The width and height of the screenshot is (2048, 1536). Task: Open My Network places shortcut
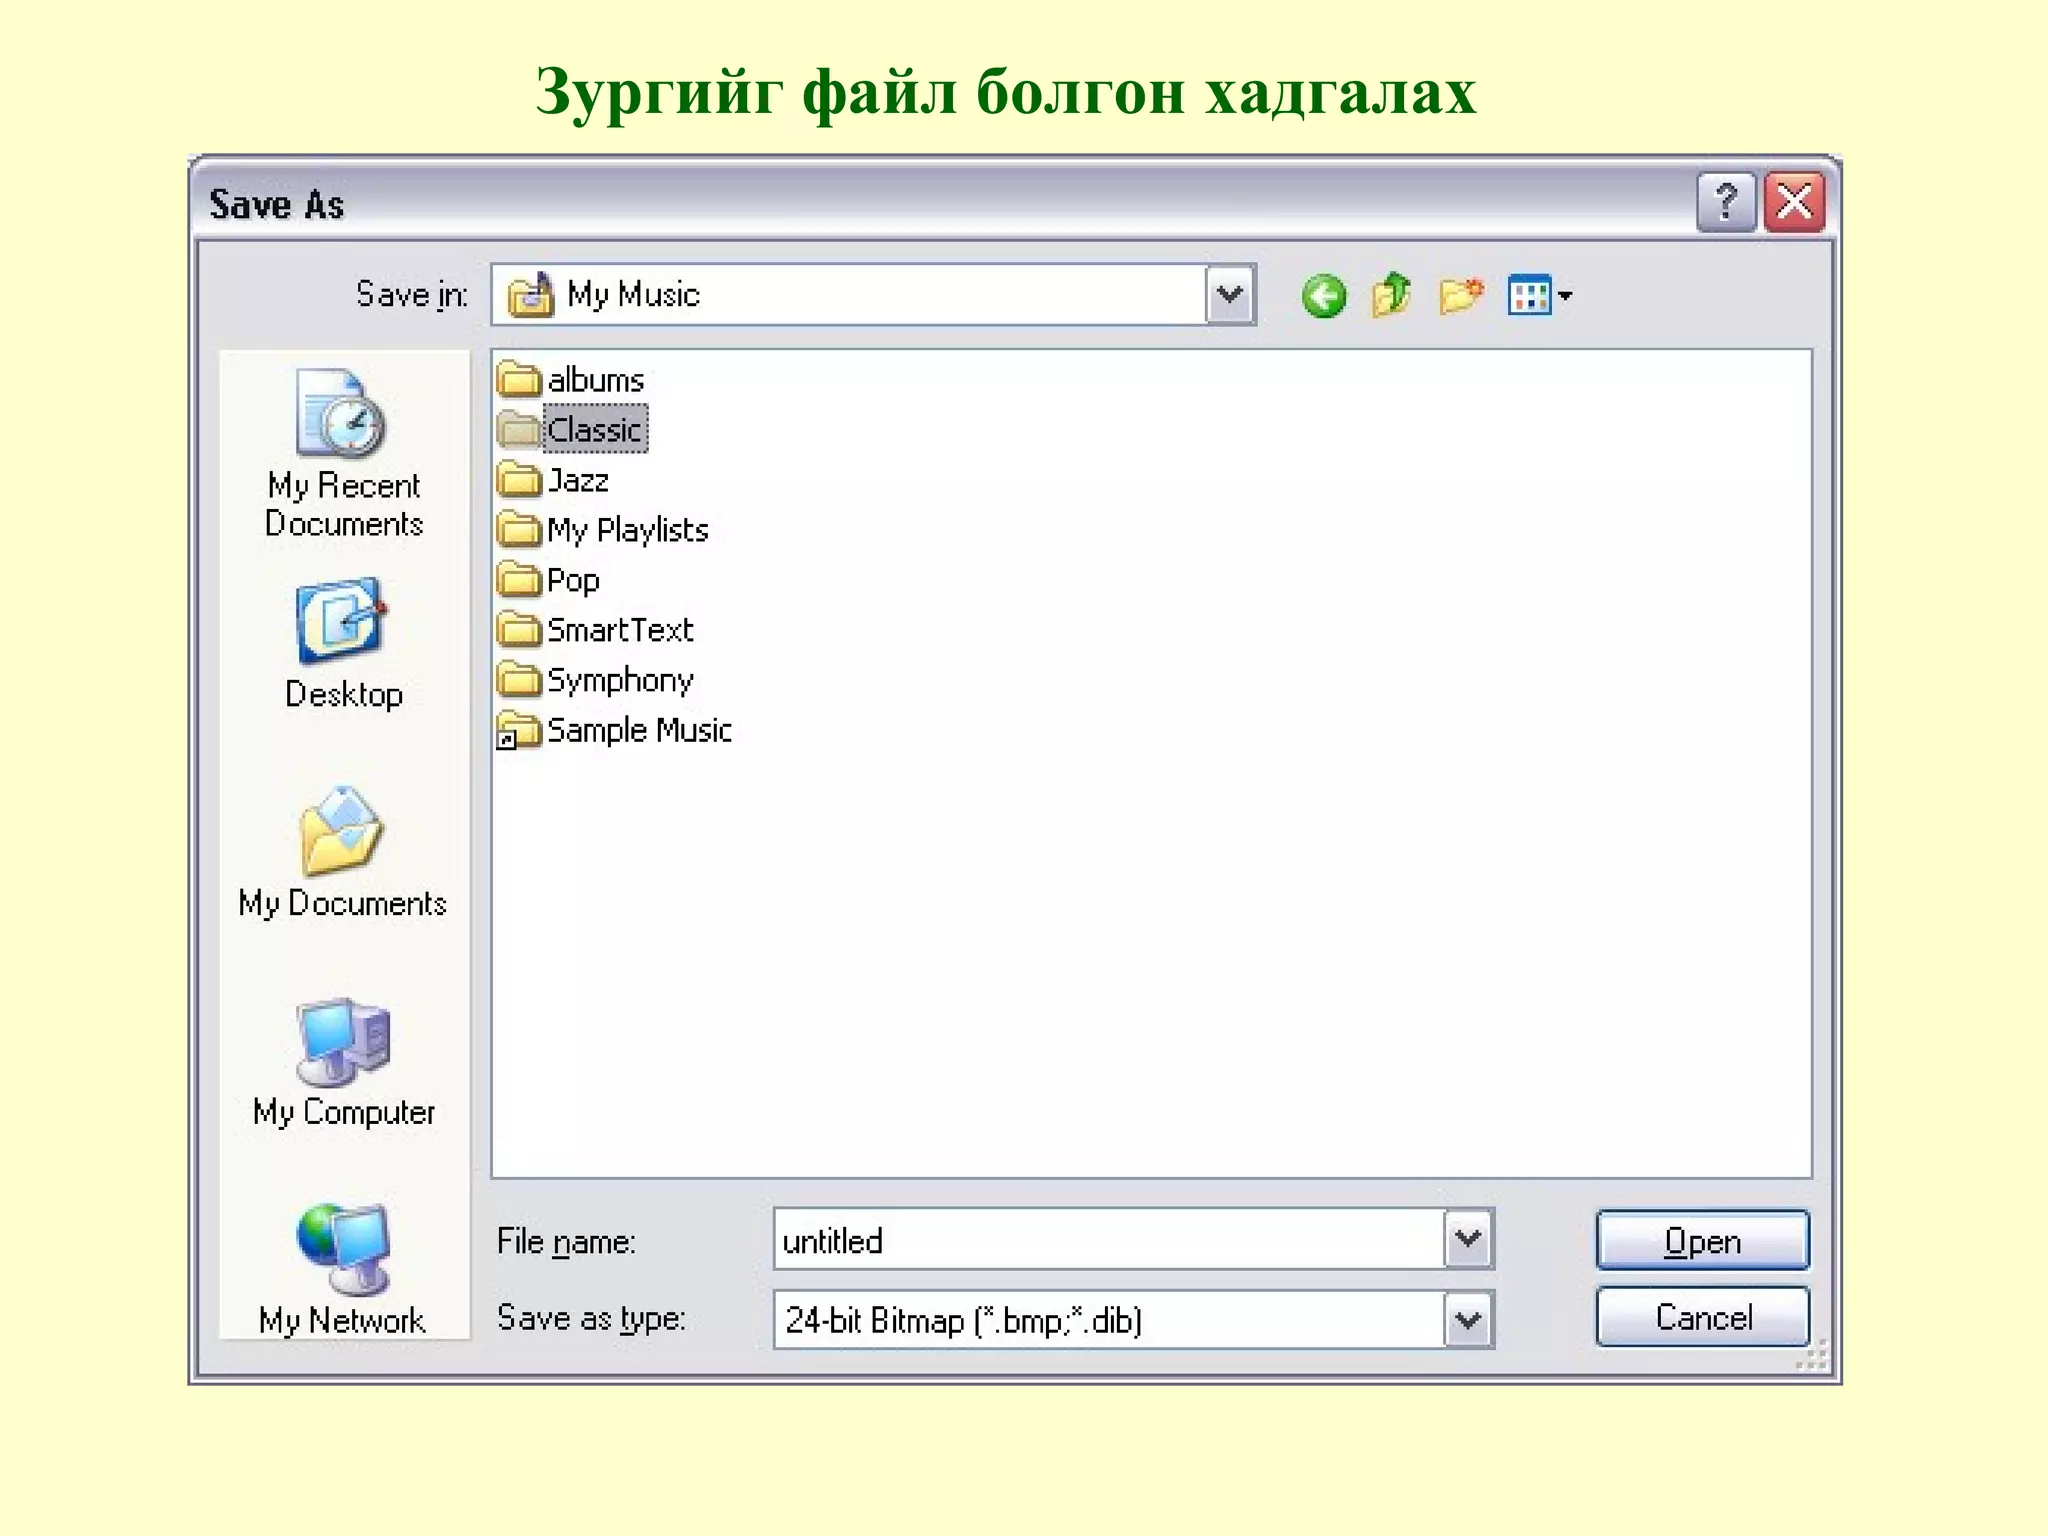pos(343,1270)
